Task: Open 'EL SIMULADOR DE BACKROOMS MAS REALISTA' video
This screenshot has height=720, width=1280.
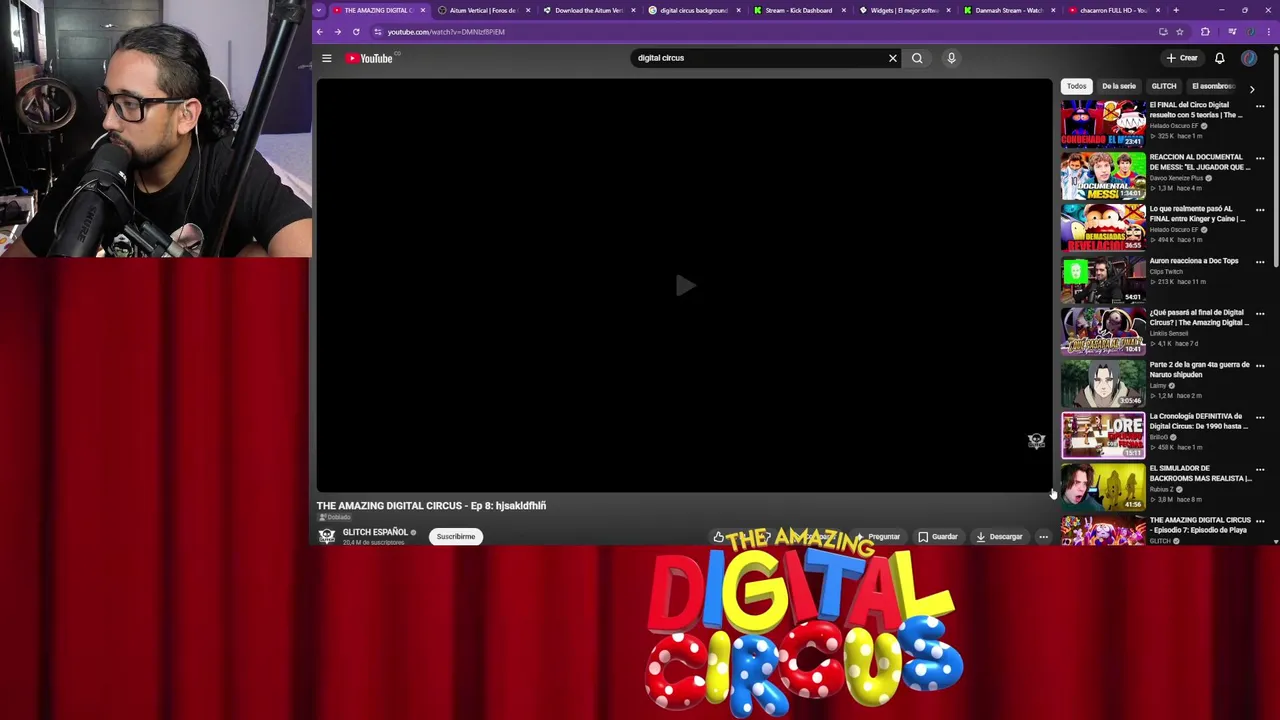Action: tap(1200, 474)
